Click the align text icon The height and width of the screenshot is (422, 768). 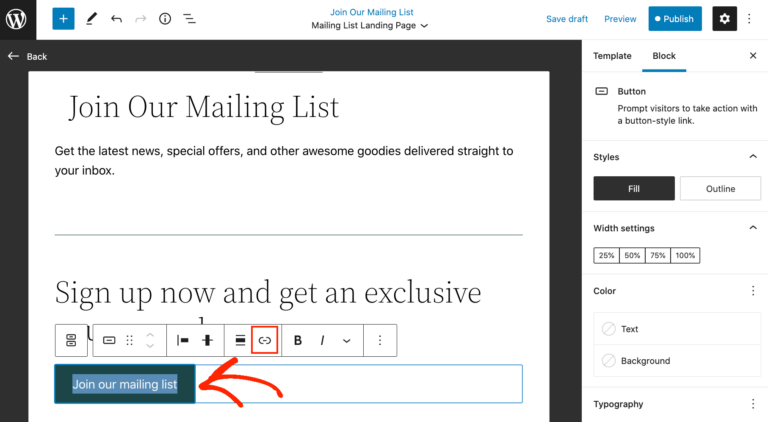point(240,340)
